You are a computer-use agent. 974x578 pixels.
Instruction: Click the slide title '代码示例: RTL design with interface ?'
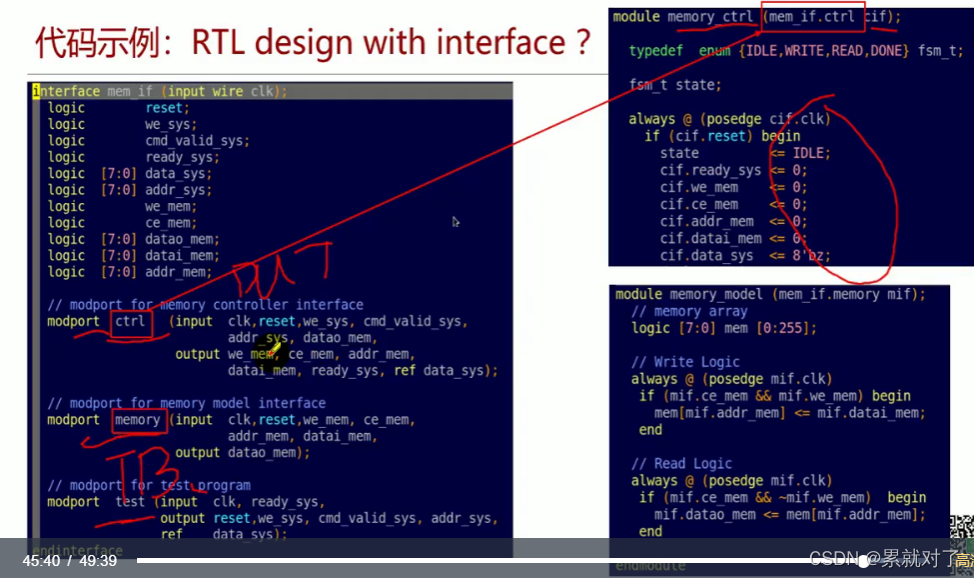coord(312,43)
